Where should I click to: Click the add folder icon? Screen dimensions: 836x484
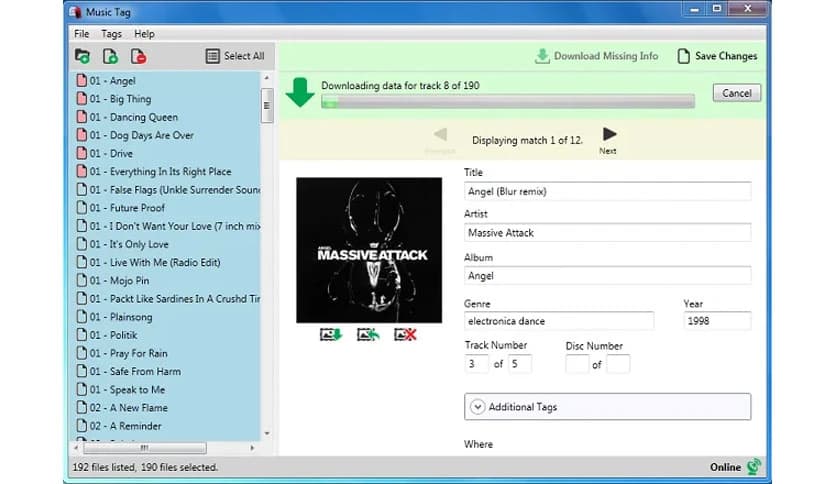pos(82,56)
